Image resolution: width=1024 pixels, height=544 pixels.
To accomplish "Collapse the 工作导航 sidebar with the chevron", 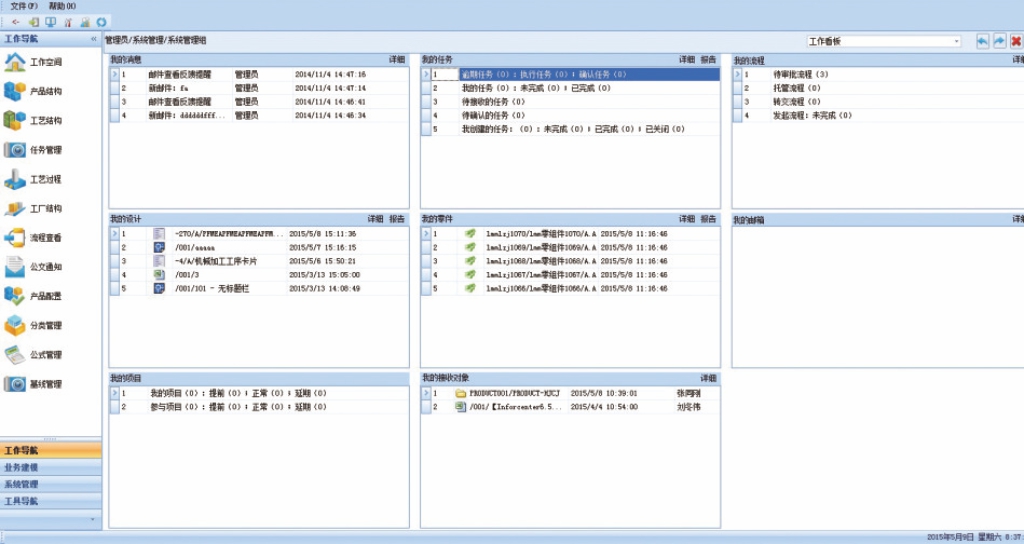I will (x=94, y=39).
